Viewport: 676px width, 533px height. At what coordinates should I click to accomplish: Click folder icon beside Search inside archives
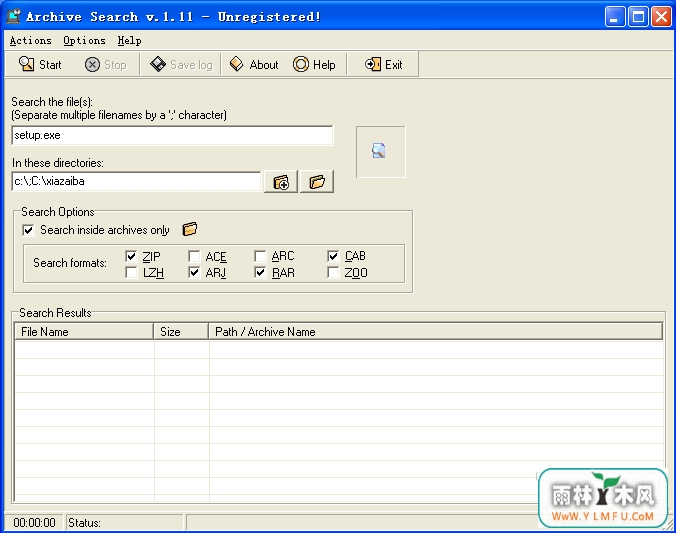pos(190,229)
